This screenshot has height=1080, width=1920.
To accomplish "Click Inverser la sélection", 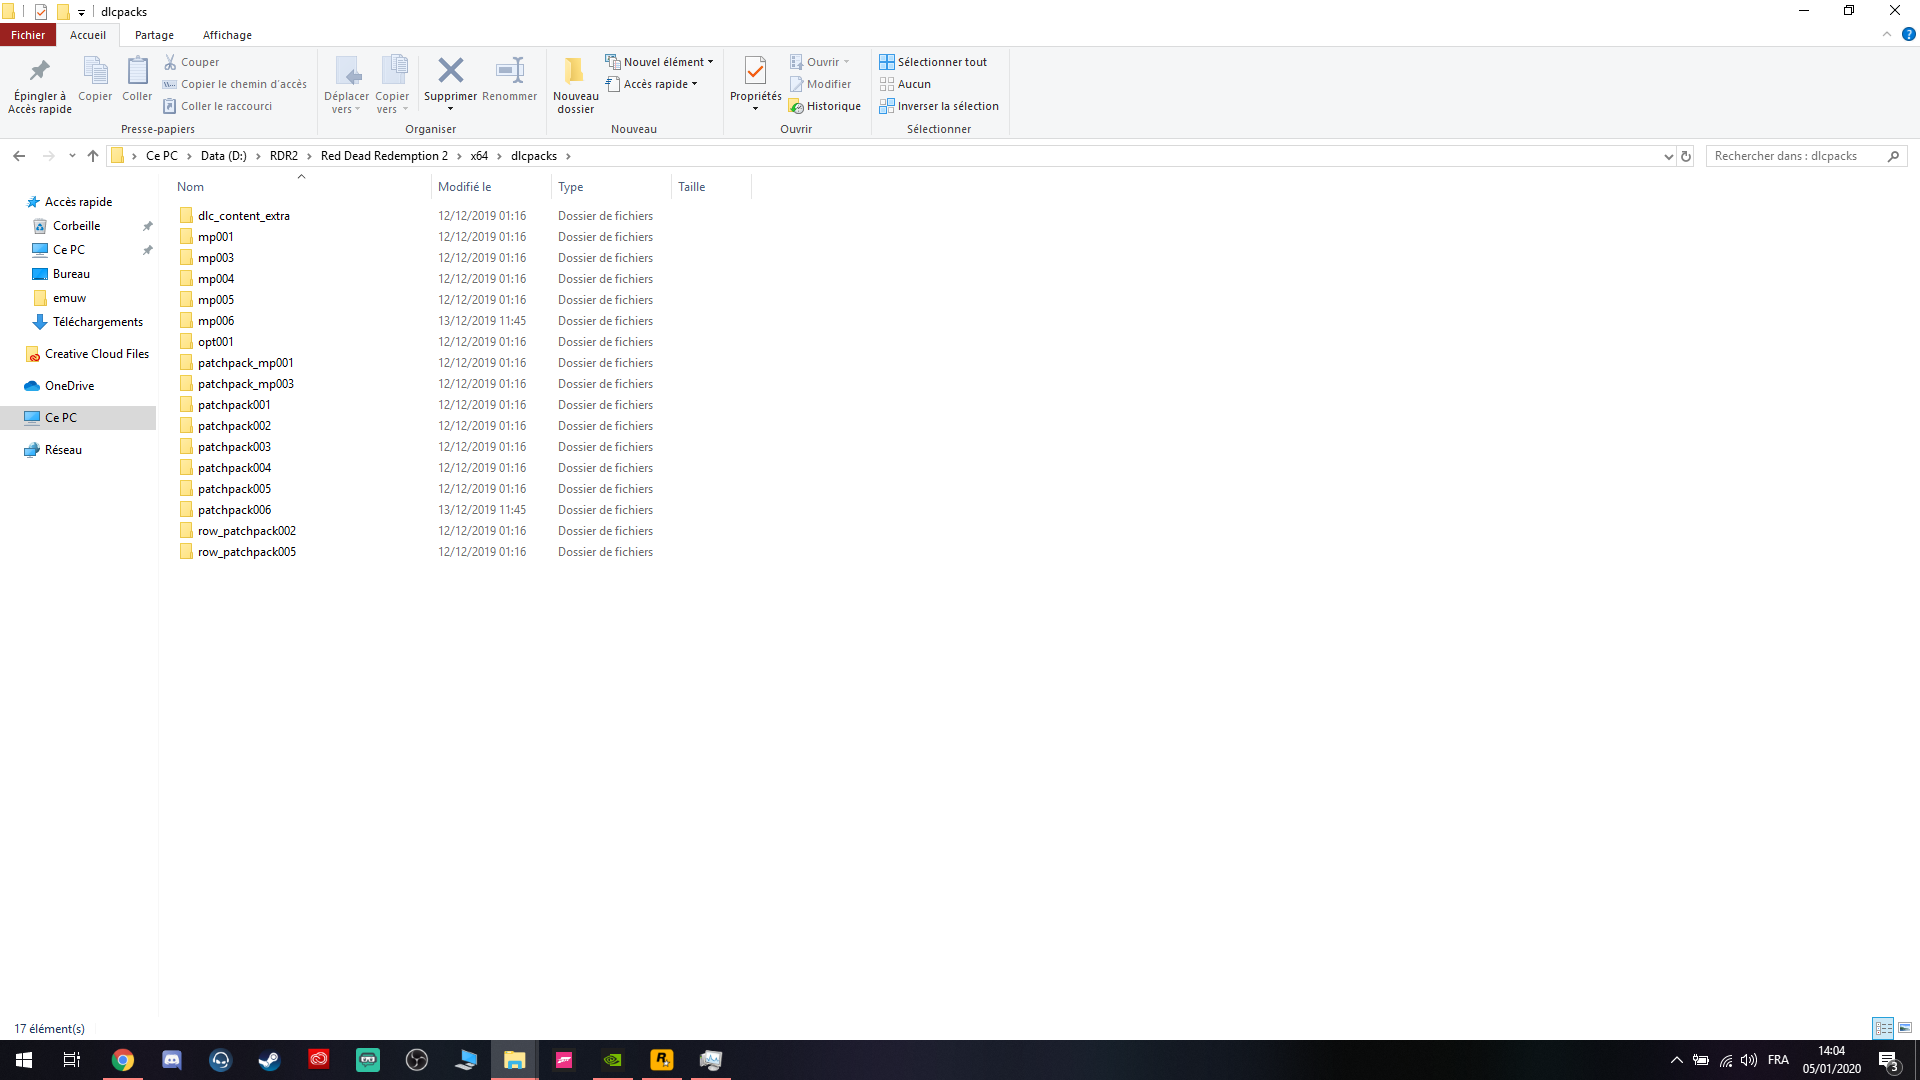I will (939, 106).
